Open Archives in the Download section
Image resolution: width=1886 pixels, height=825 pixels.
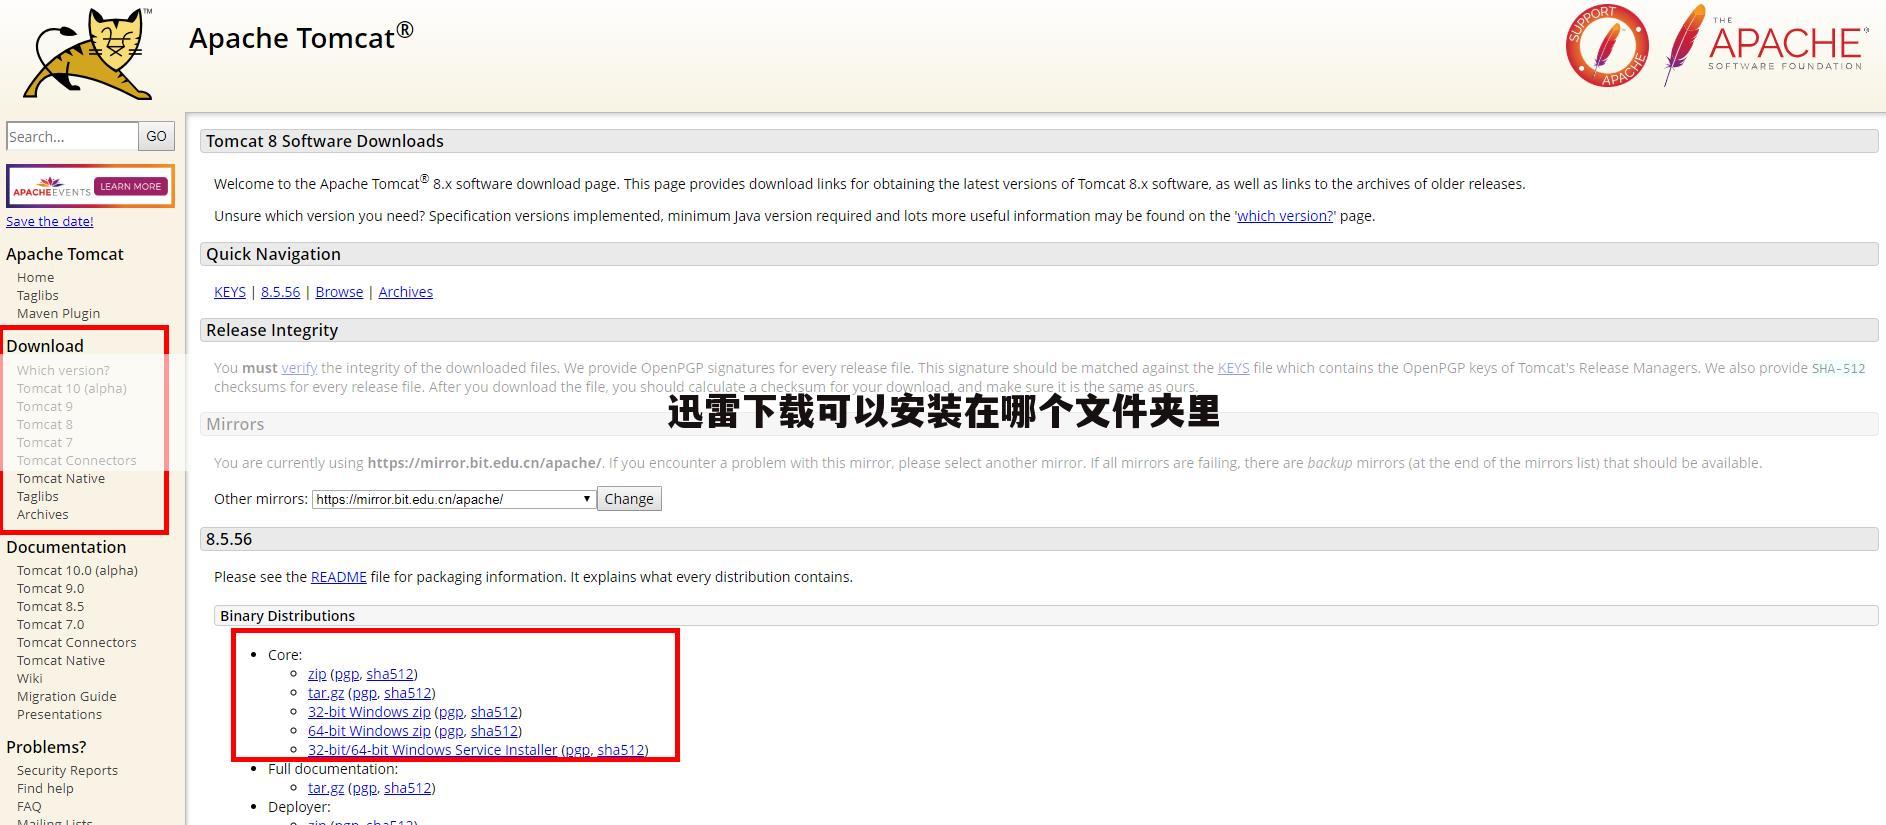point(43,514)
